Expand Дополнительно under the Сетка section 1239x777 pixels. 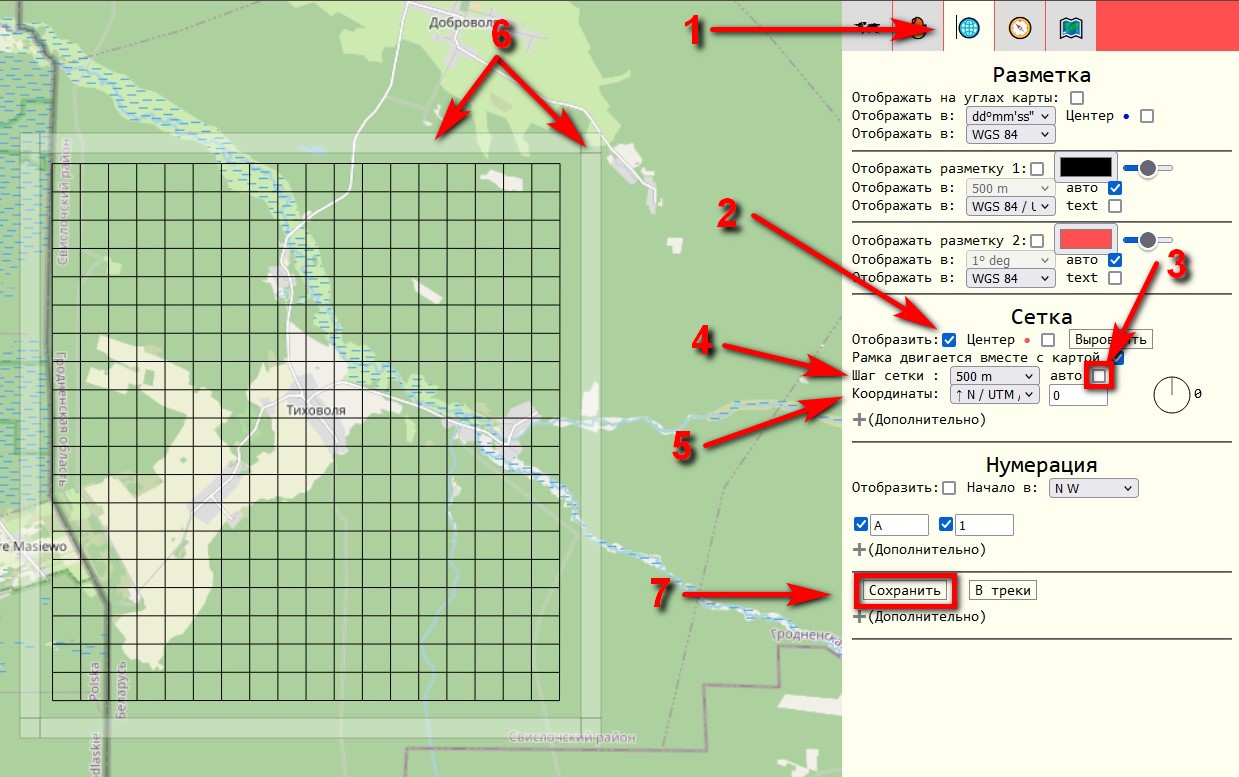click(x=919, y=419)
